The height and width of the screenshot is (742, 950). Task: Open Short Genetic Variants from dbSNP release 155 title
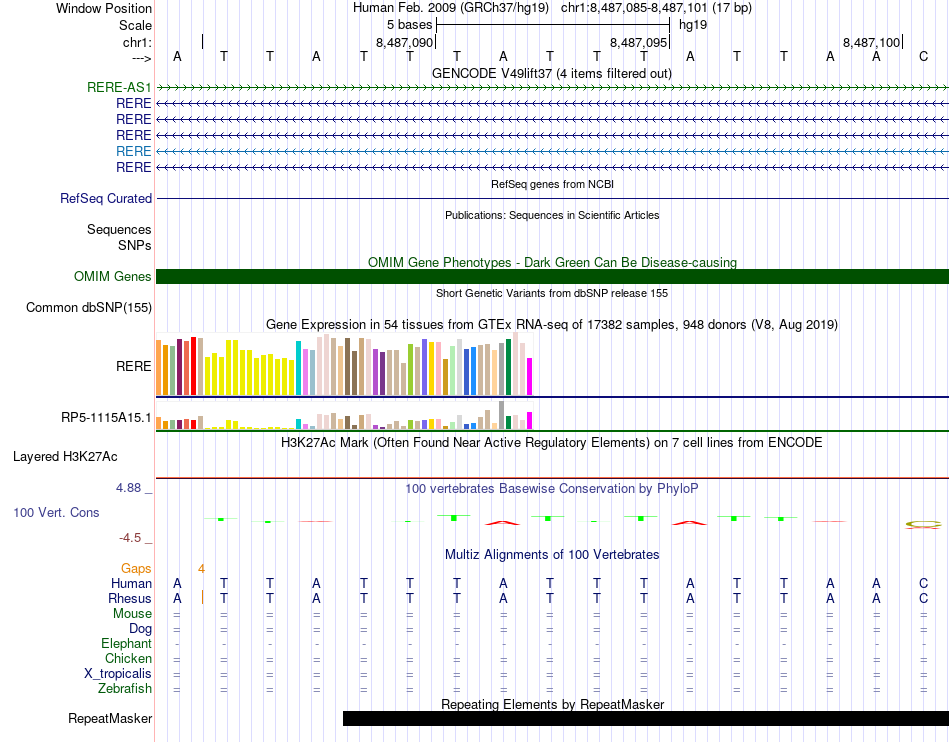pyautogui.click(x=552, y=293)
